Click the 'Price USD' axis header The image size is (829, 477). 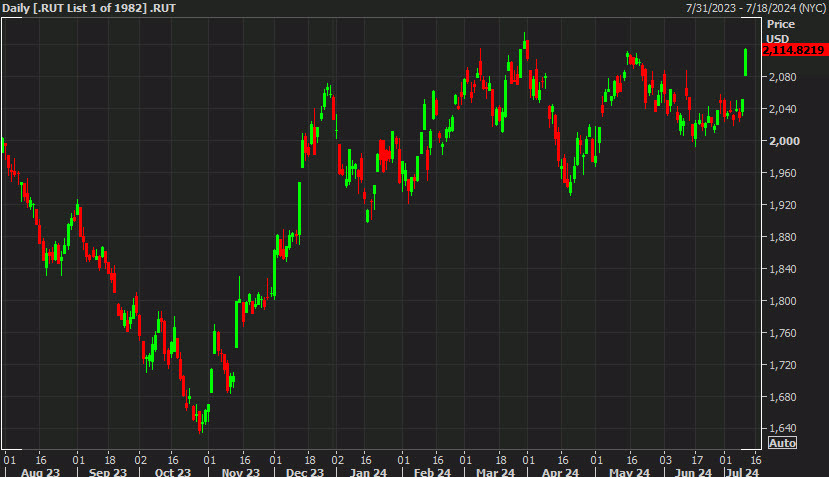pyautogui.click(x=780, y=31)
